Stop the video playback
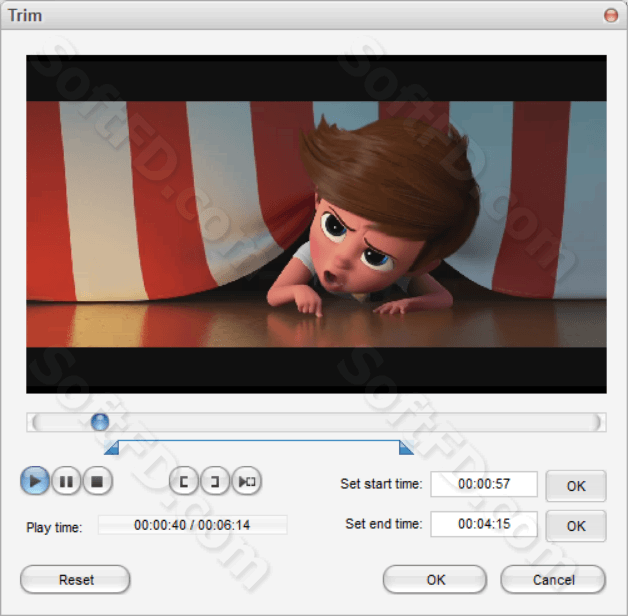Viewport: 628px width, 616px height. [97, 481]
